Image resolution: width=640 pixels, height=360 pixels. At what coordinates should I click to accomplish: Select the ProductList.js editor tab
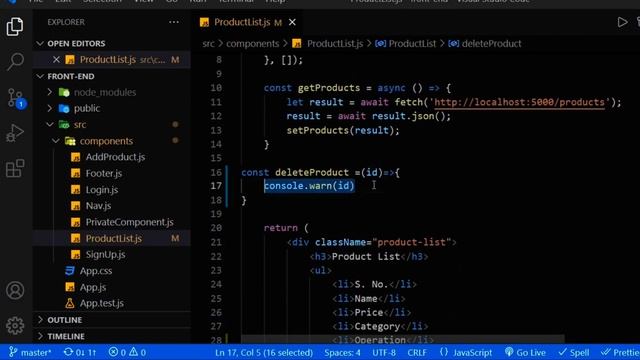242,22
